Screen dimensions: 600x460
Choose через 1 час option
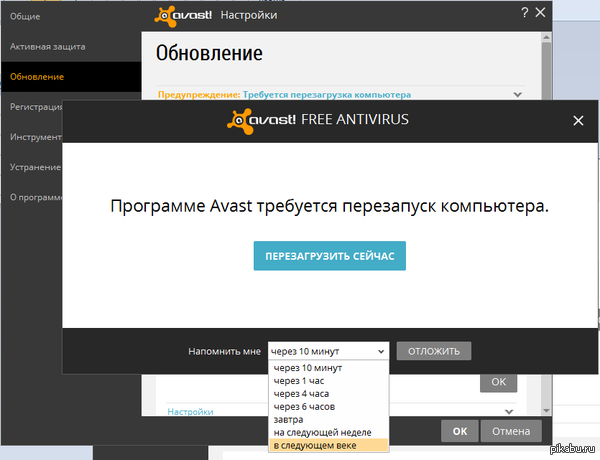pos(329,381)
